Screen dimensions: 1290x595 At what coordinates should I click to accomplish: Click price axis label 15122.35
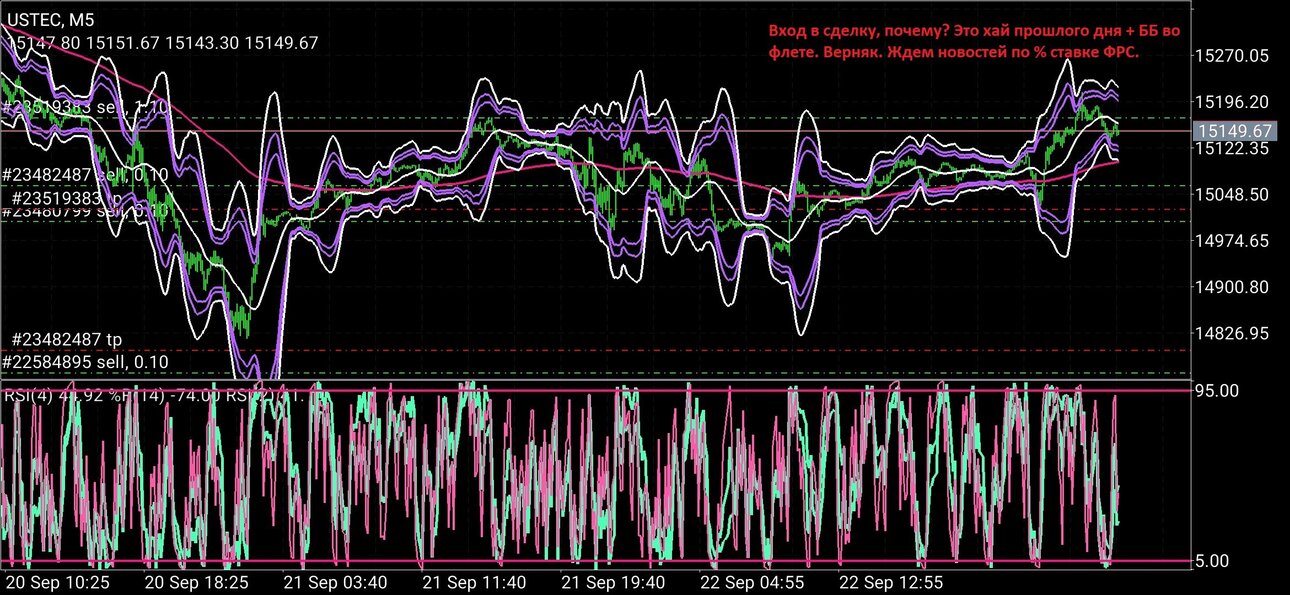click(x=1234, y=148)
